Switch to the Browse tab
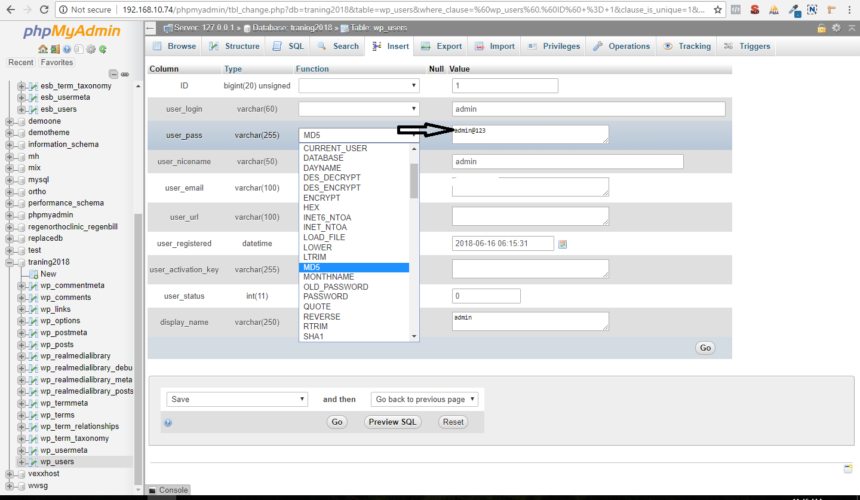This screenshot has width=860, height=500. (174, 46)
